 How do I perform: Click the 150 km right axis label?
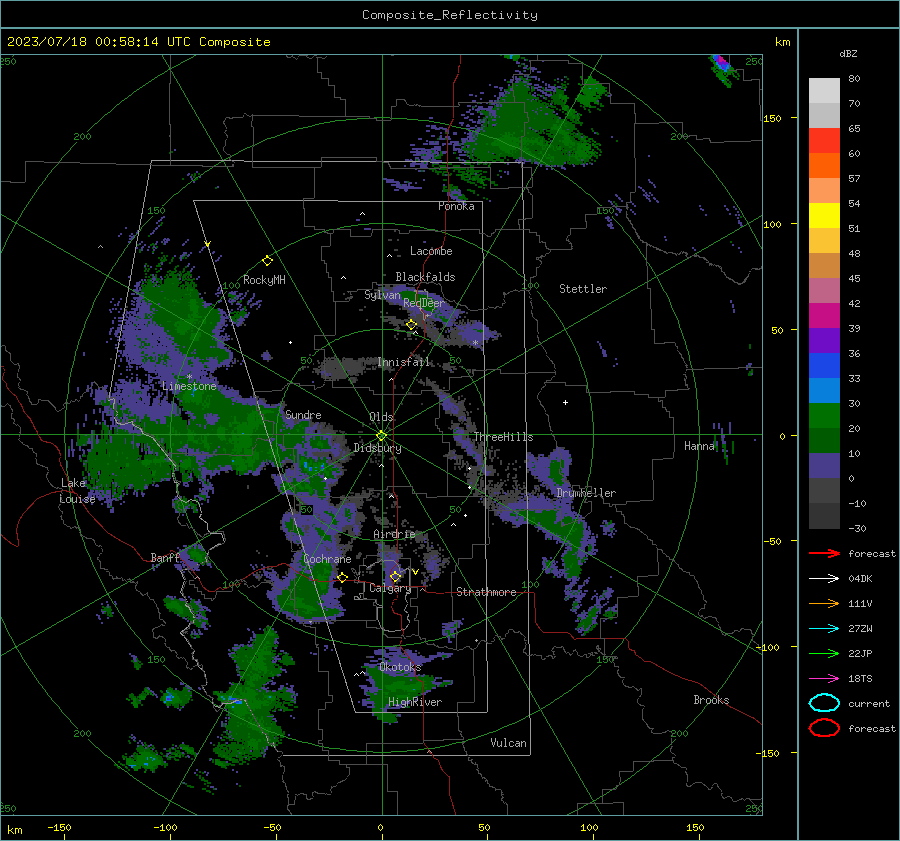(x=772, y=118)
